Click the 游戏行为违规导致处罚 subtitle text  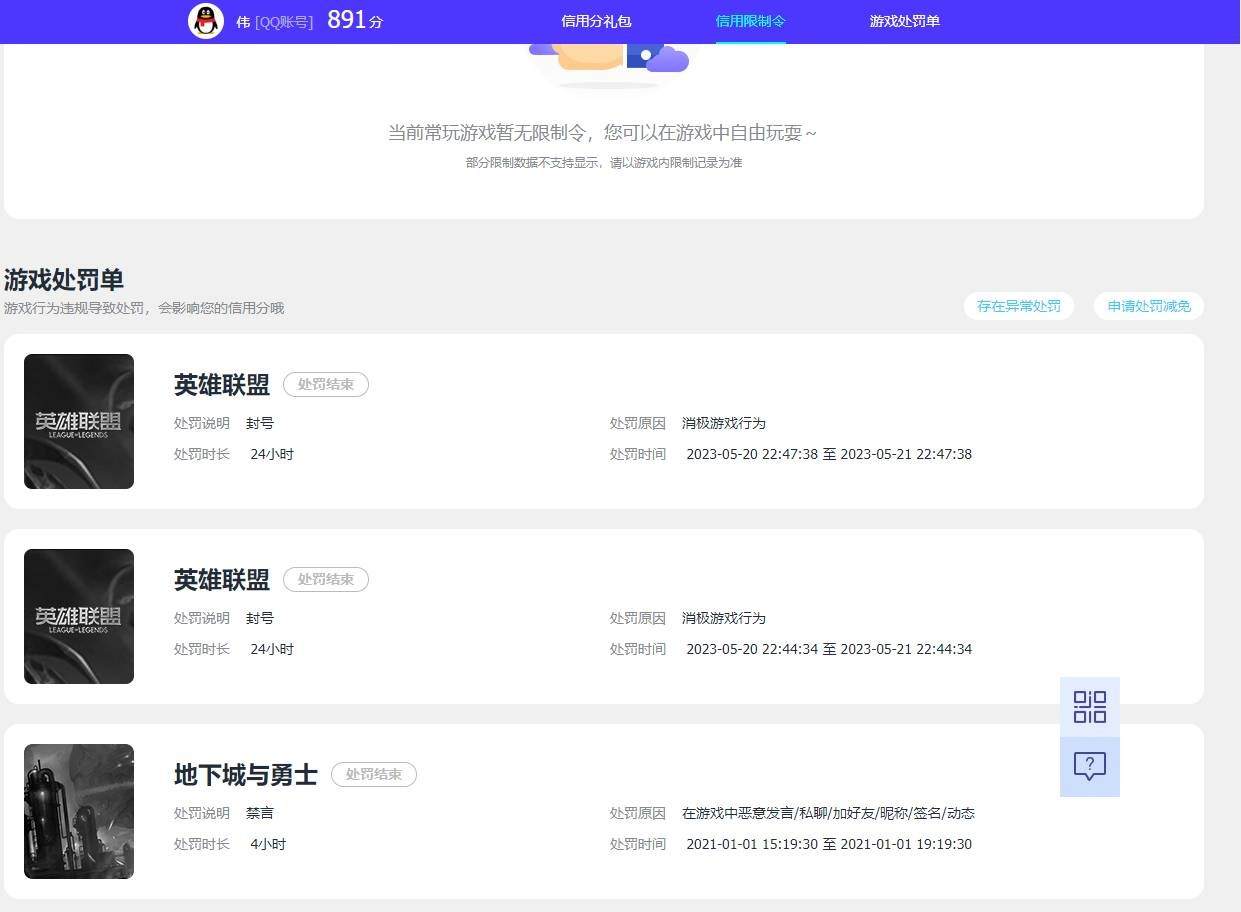[144, 308]
